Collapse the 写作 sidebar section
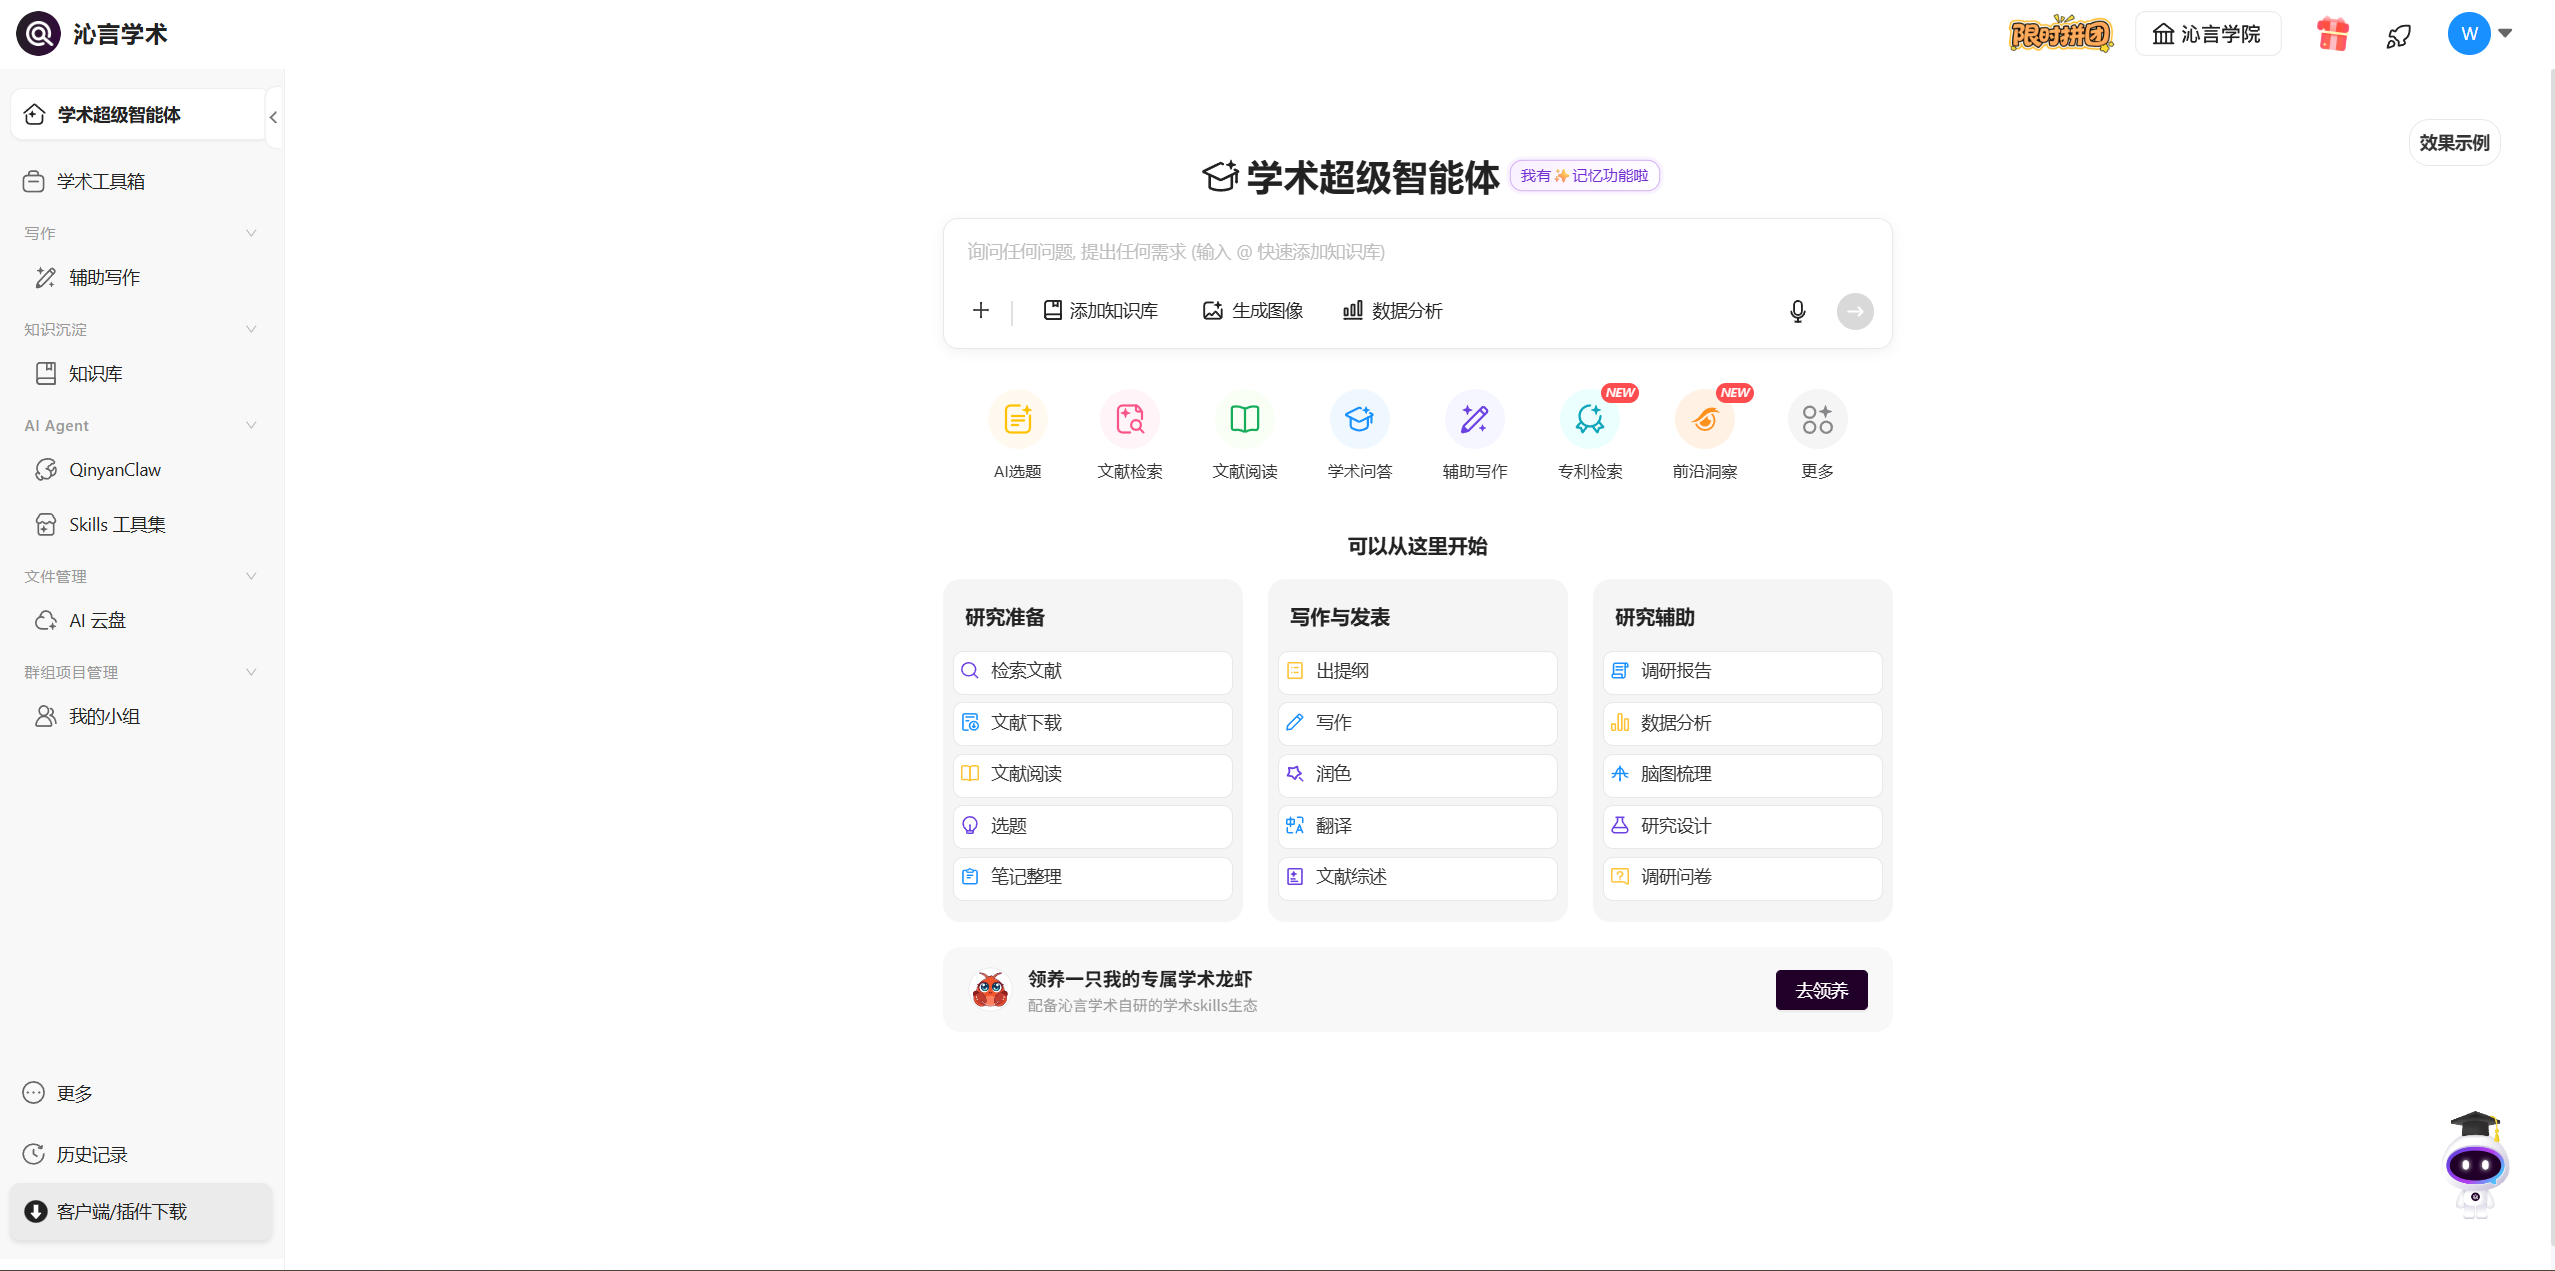The height and width of the screenshot is (1271, 2555). pos(251,233)
